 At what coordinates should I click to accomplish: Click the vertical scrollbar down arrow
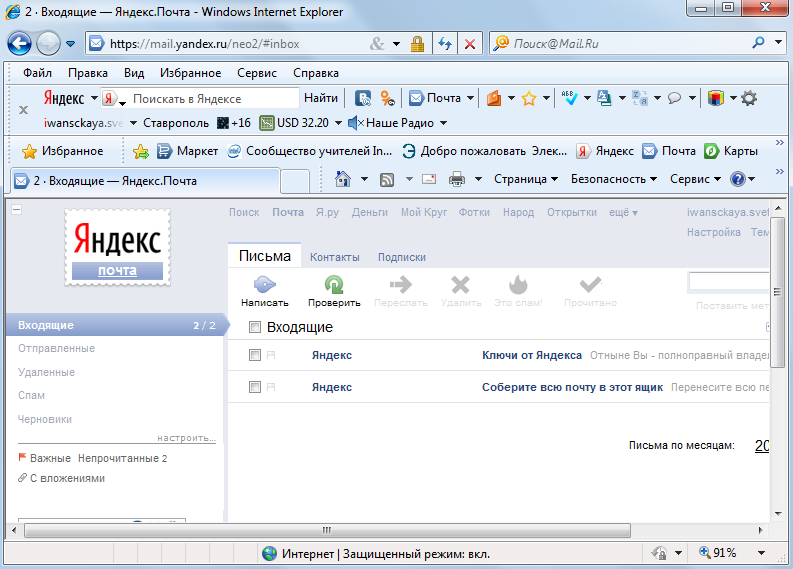[778, 514]
